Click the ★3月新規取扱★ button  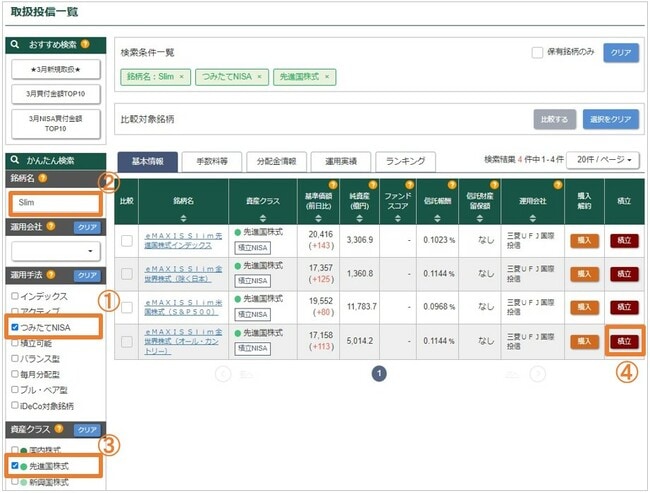tap(56, 69)
